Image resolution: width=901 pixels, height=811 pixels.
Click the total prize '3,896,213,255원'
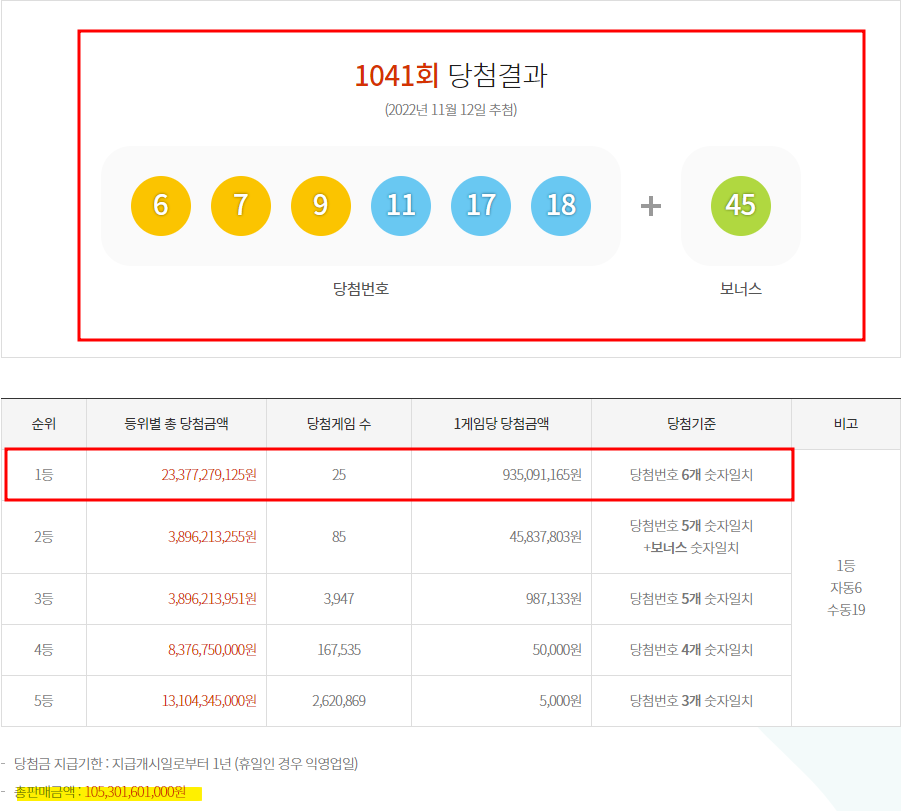pos(212,537)
